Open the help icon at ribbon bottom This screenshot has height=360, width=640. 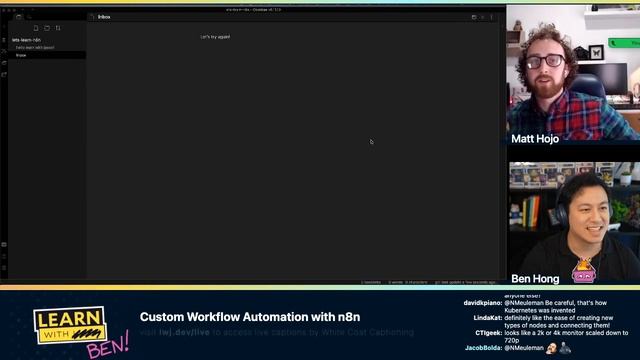tap(4, 256)
